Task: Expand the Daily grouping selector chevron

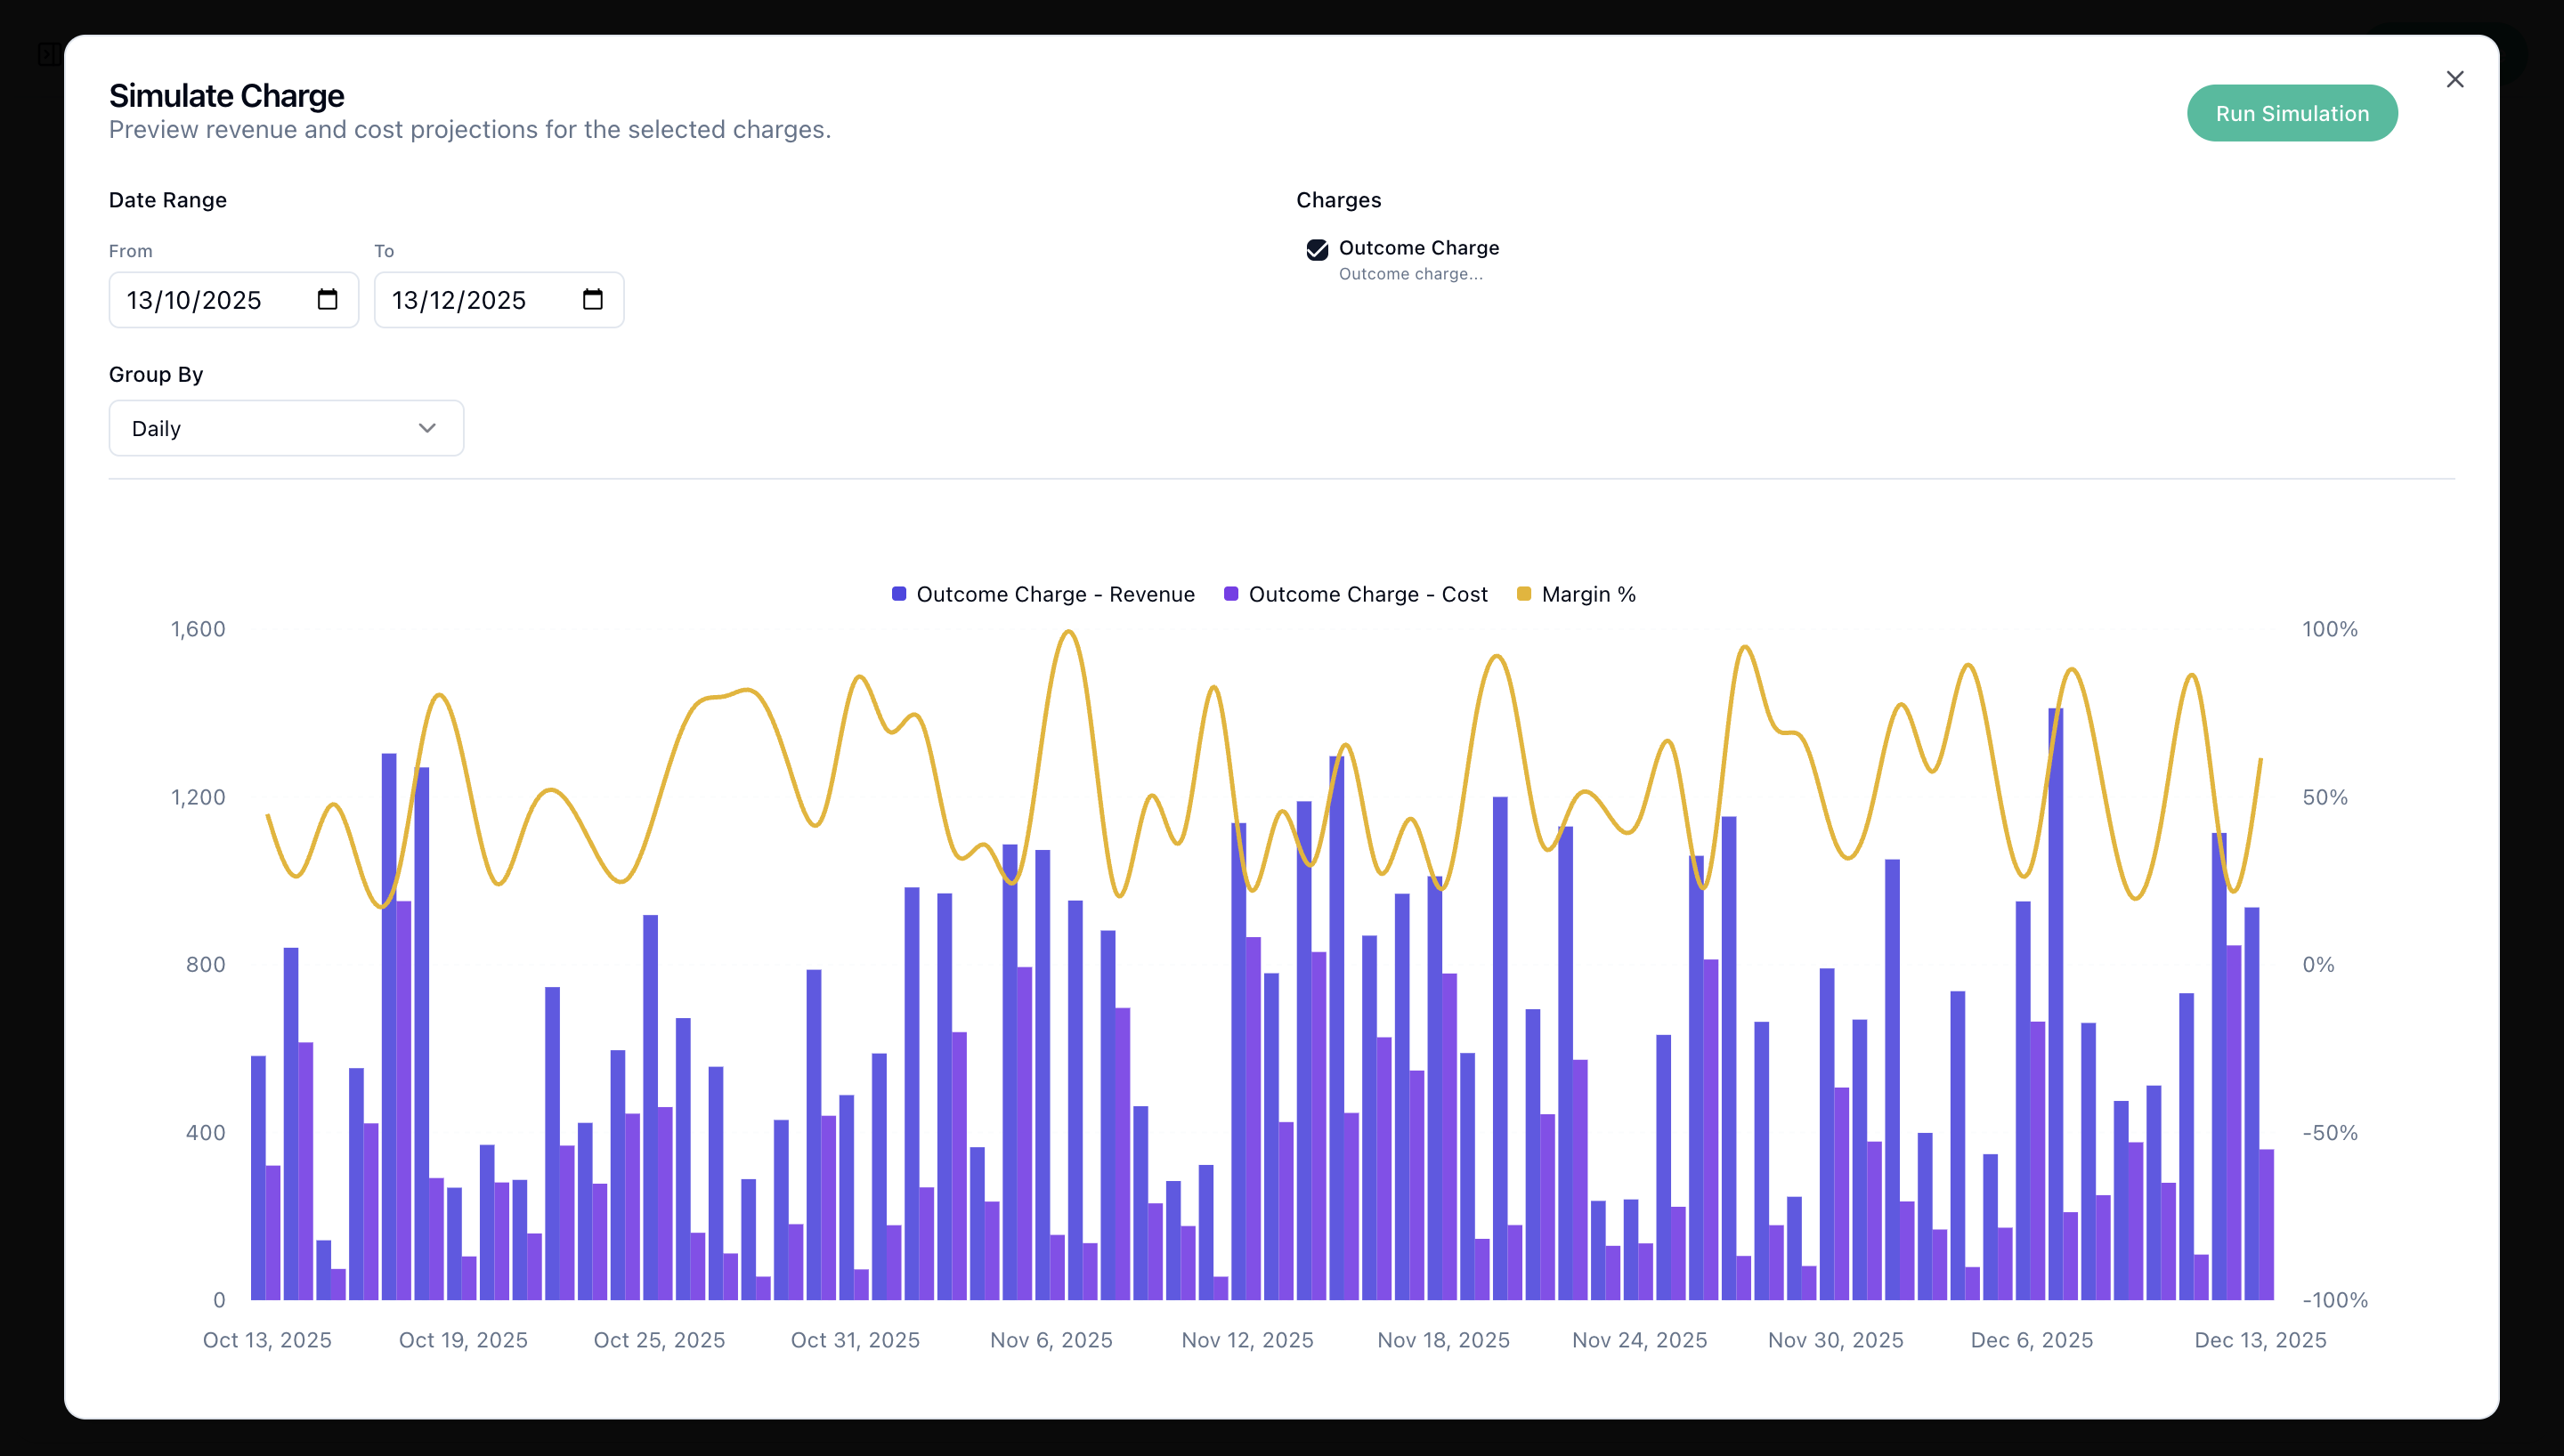Action: [x=428, y=428]
